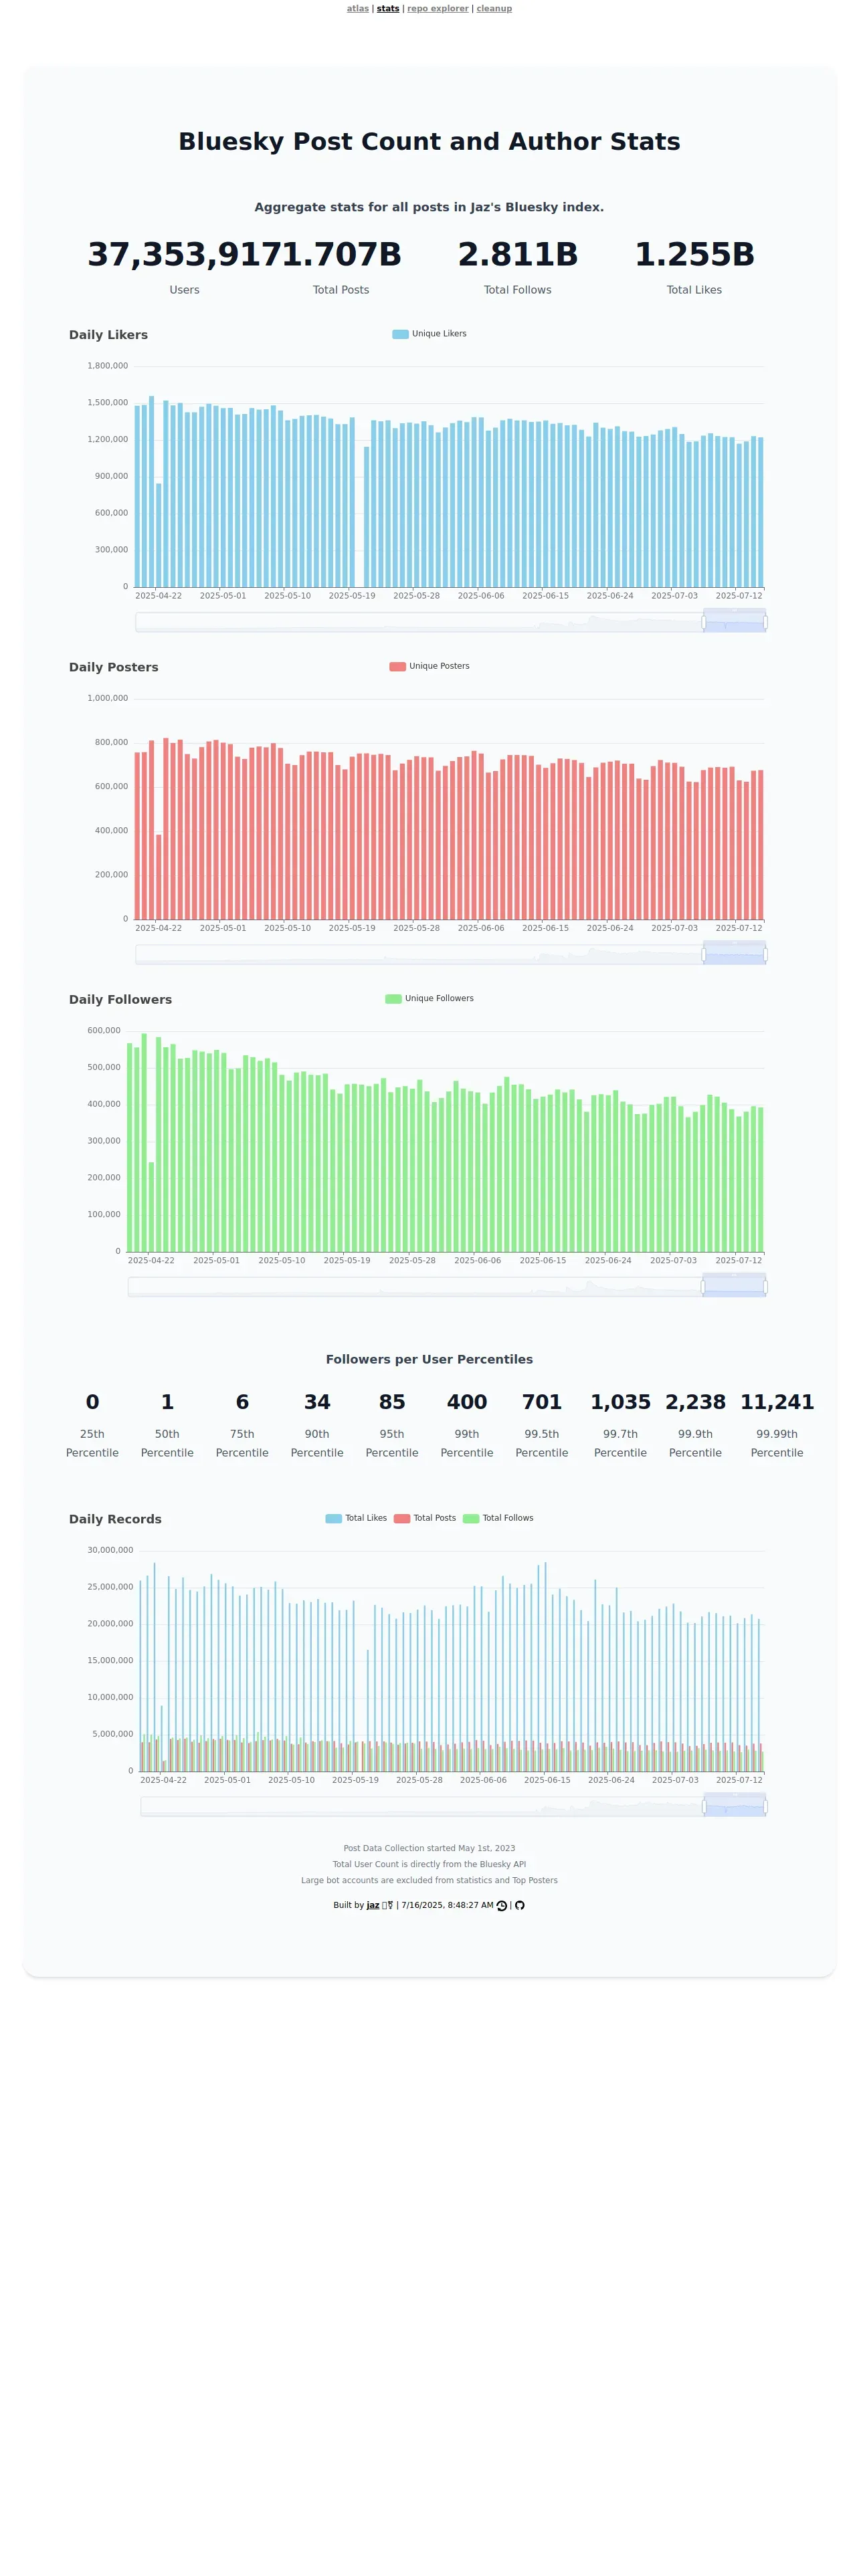This screenshot has height=2576, width=859.
Task: Click the 85 percentile value
Action: tap(392, 1402)
